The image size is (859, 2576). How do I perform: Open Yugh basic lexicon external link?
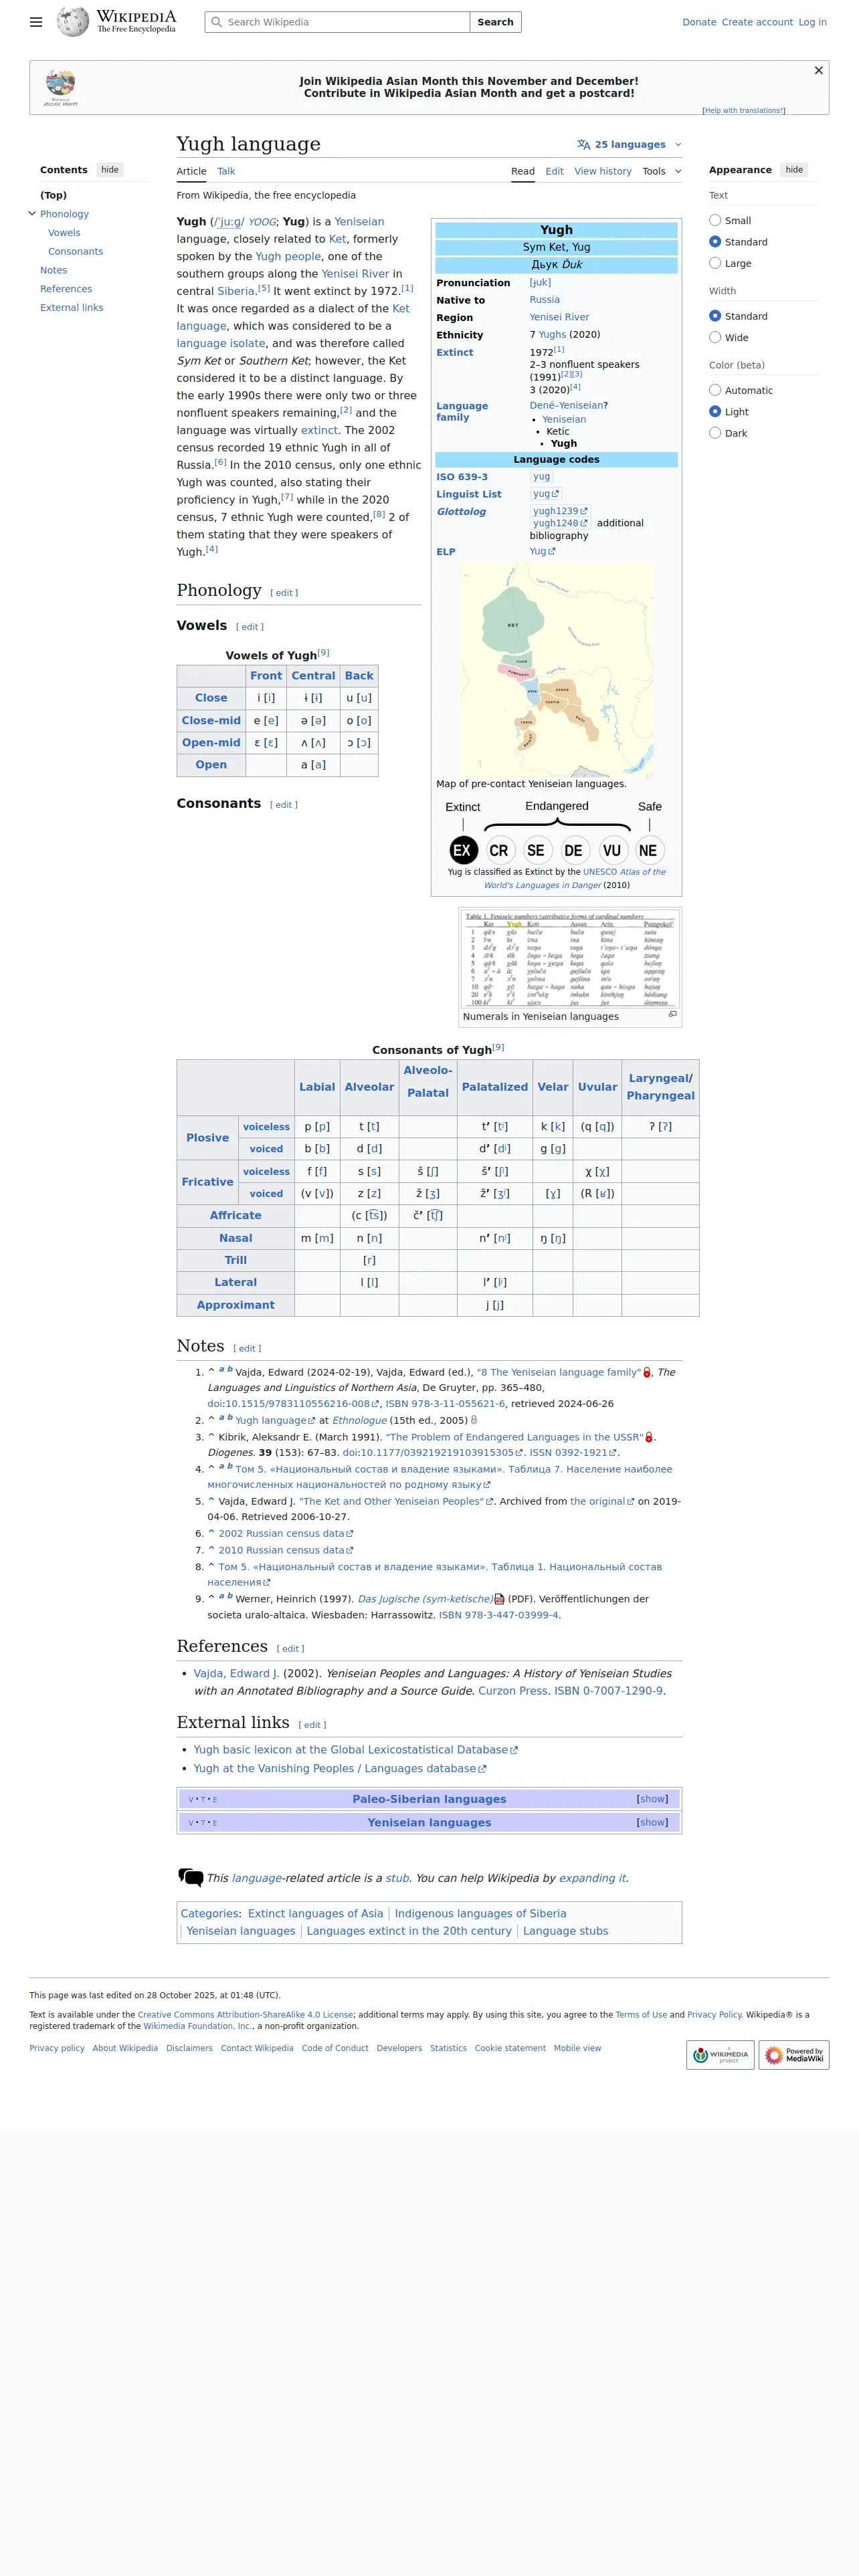tap(355, 1749)
